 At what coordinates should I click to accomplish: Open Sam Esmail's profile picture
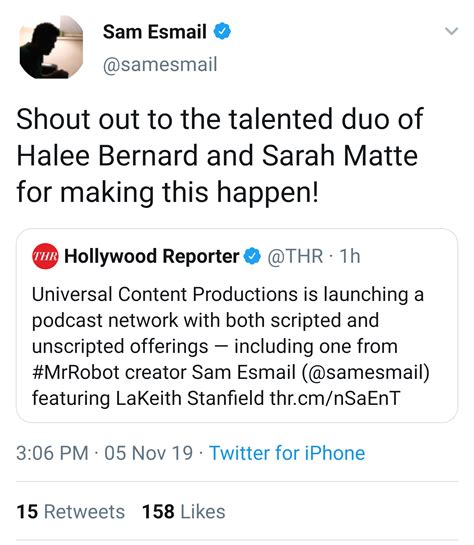click(51, 47)
